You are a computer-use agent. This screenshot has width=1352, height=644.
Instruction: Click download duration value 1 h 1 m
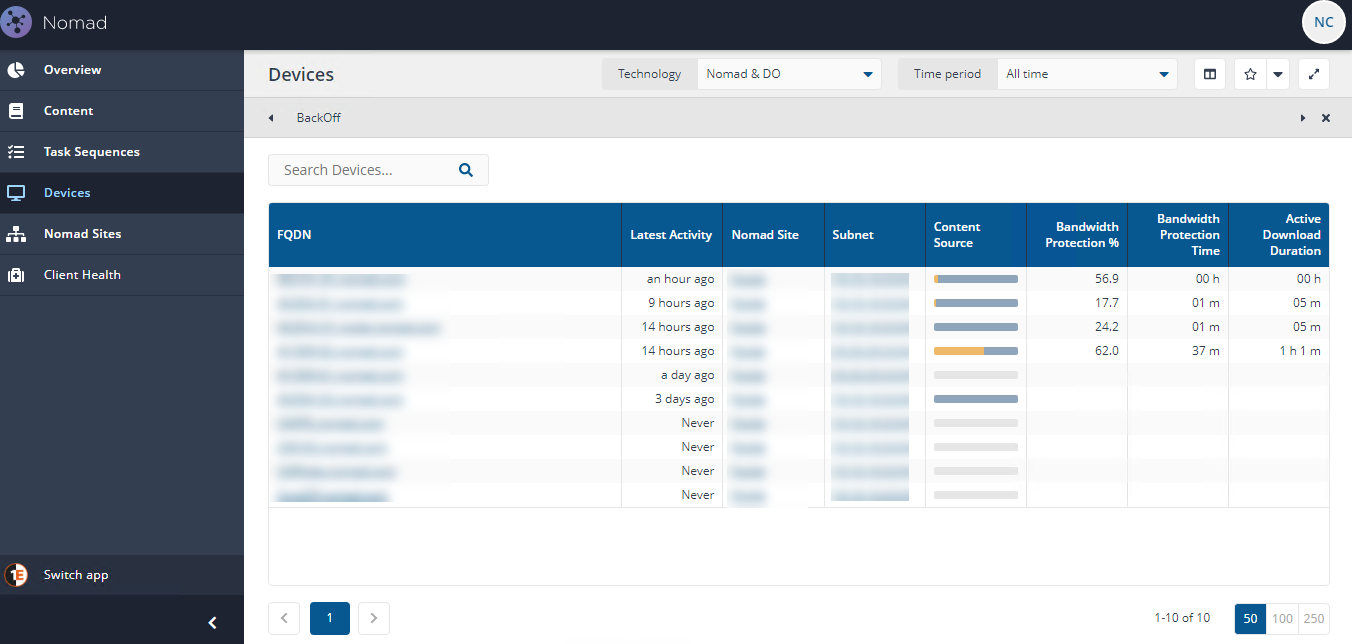coord(1300,351)
